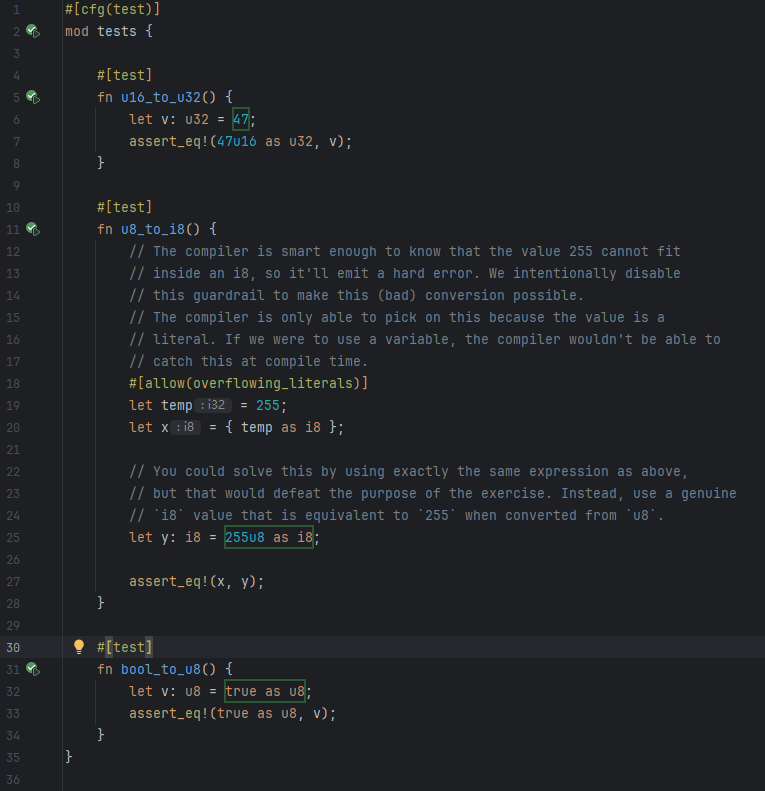The image size is (765, 791).
Task: Click the i8 inlay type hint after x
Action: (x=187, y=427)
